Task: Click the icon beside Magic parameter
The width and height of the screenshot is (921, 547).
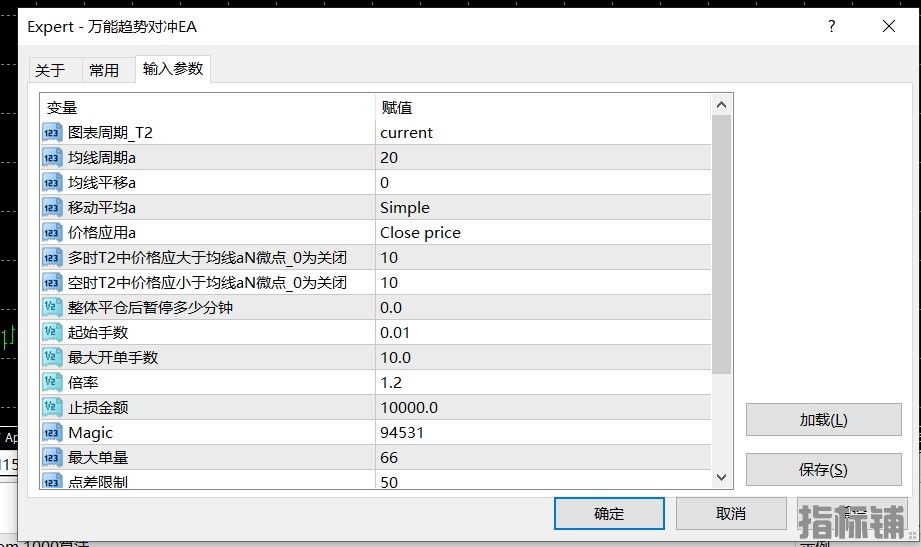Action: coord(53,433)
